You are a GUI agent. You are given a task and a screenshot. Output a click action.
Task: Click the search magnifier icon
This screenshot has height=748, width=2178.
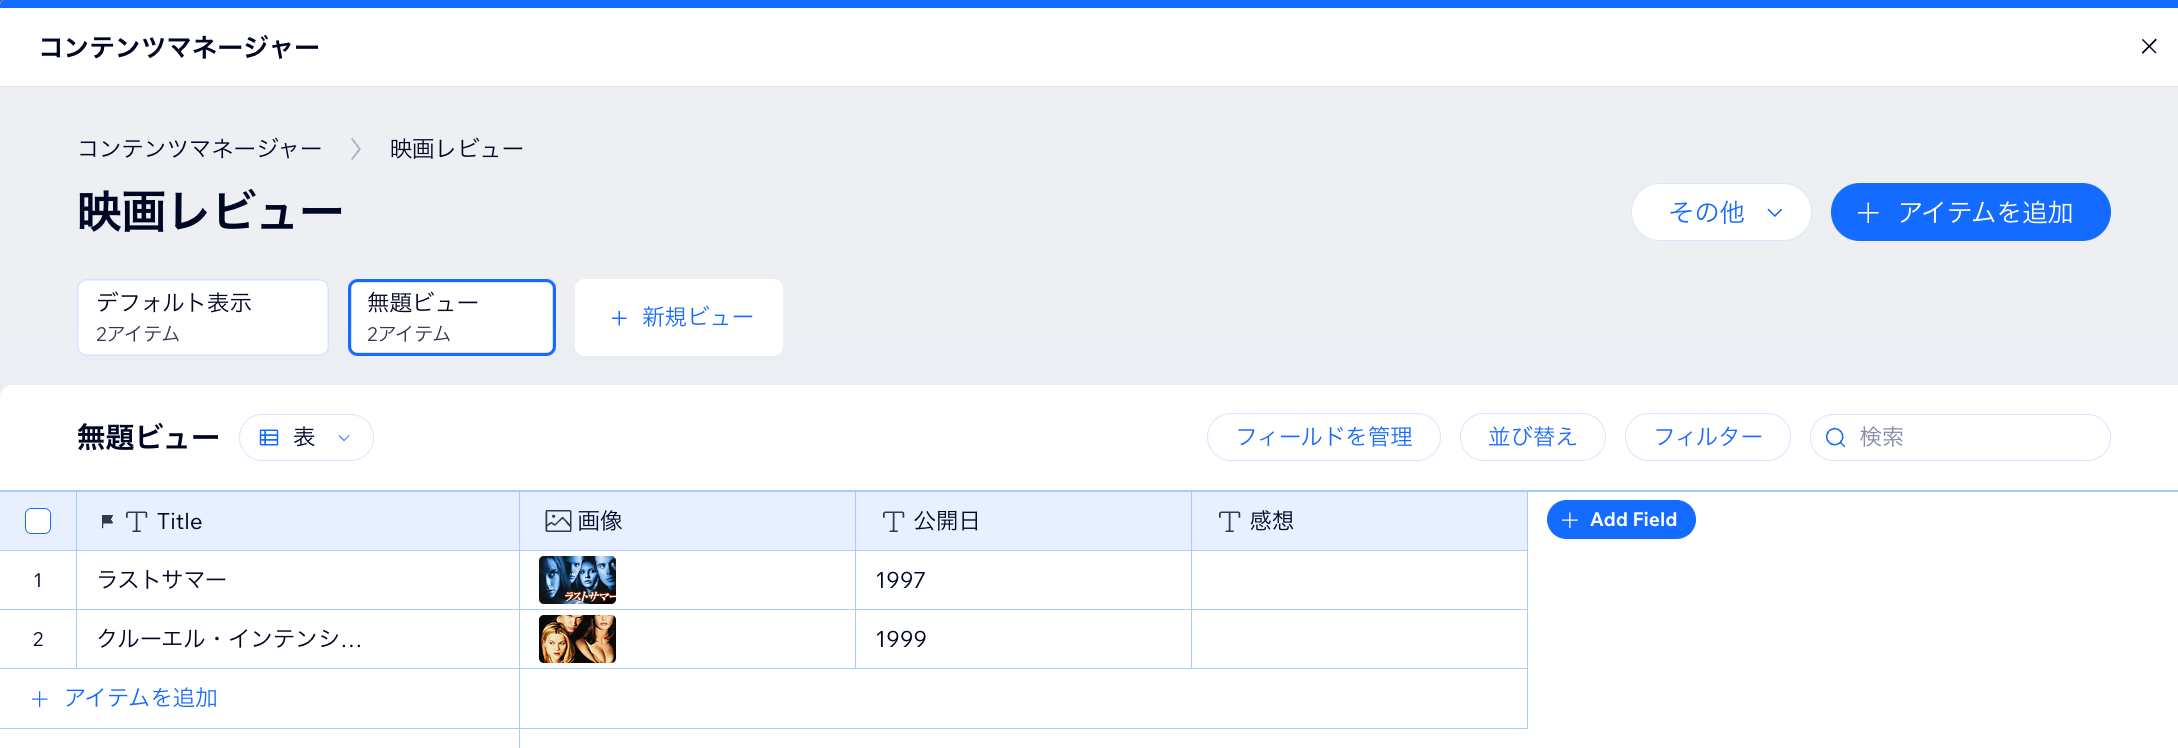pos(1835,437)
